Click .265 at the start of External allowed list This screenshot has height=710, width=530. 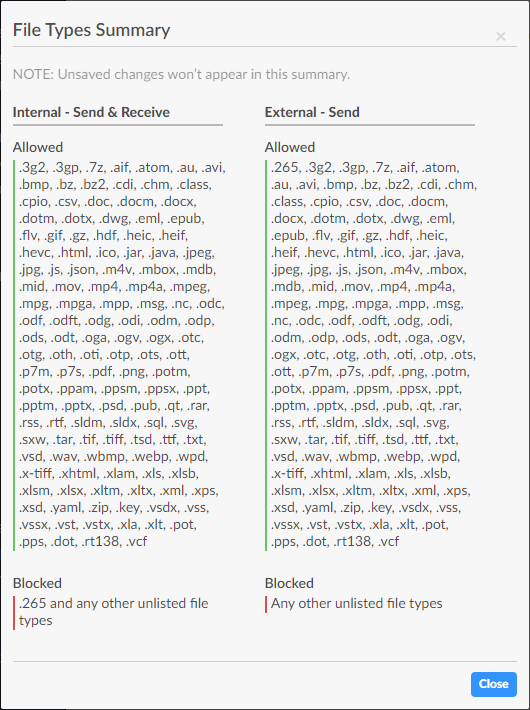[x=284, y=168]
